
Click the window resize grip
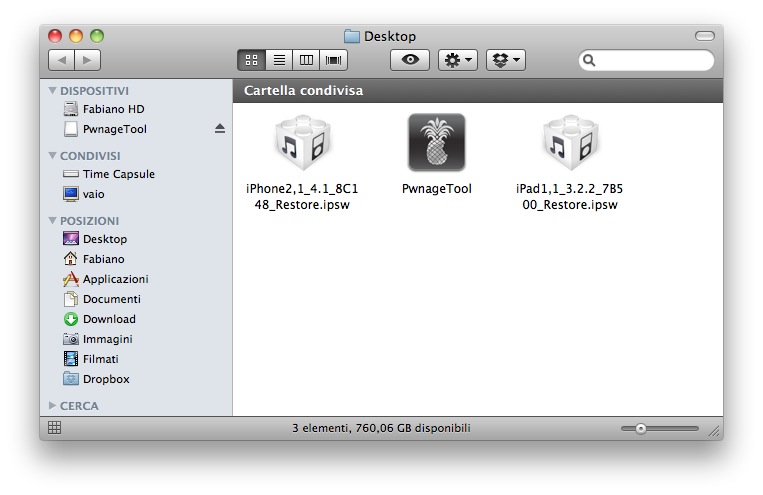point(714,431)
